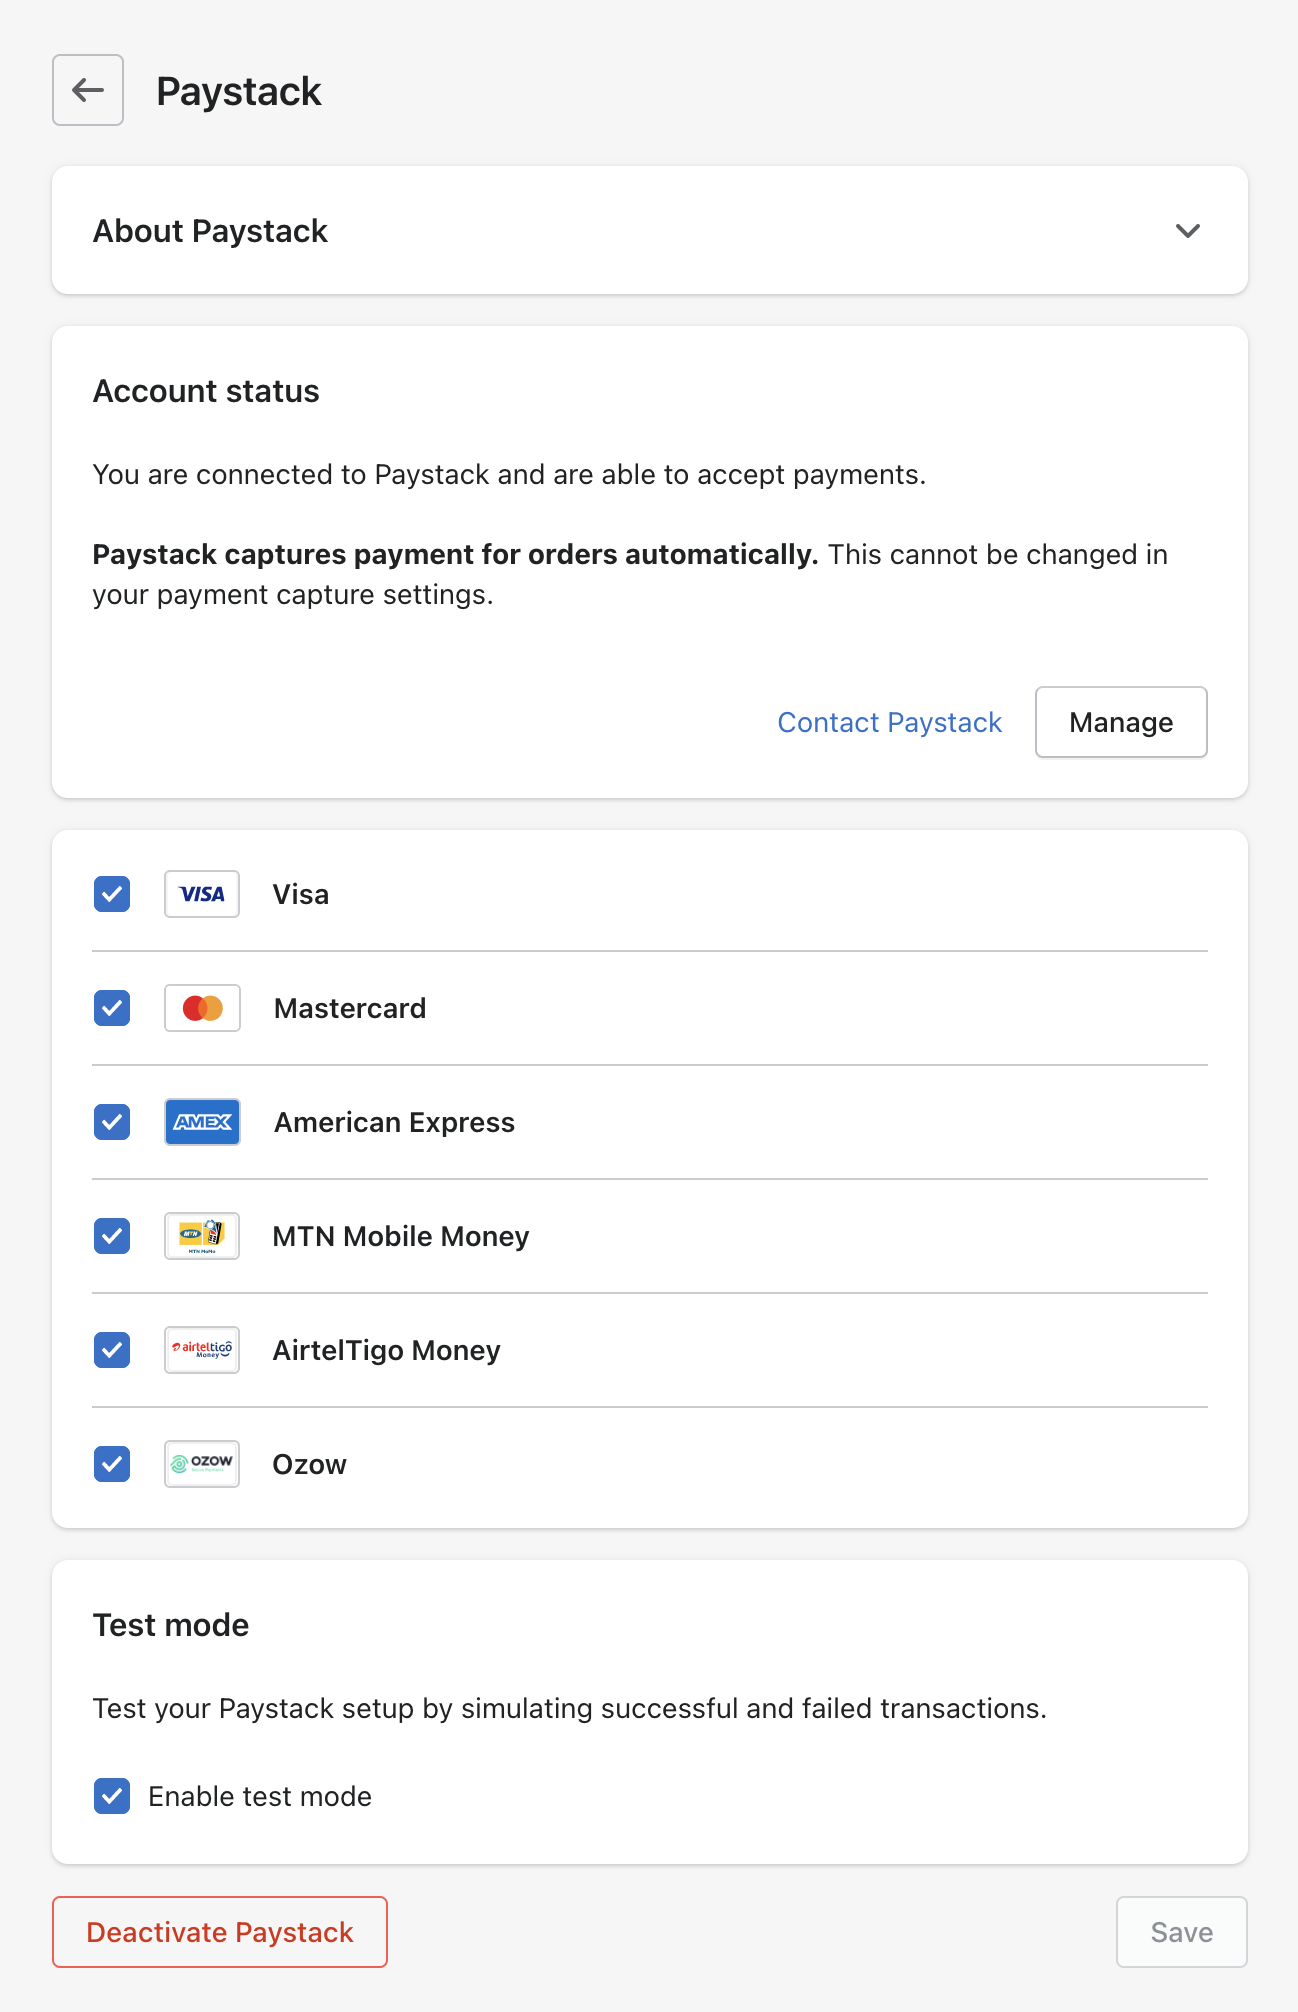1298x2012 pixels.
Task: Click the Ozow label text
Action: click(x=310, y=1464)
